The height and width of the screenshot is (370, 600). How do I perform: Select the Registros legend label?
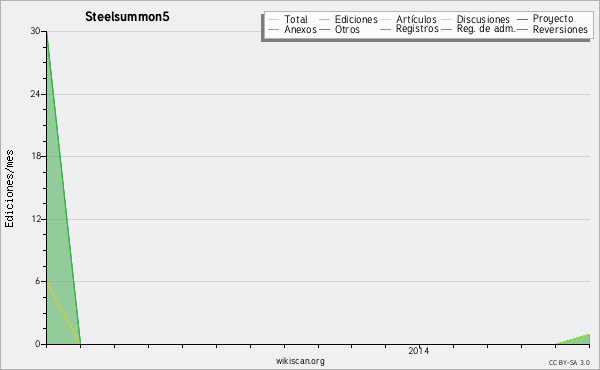417,29
